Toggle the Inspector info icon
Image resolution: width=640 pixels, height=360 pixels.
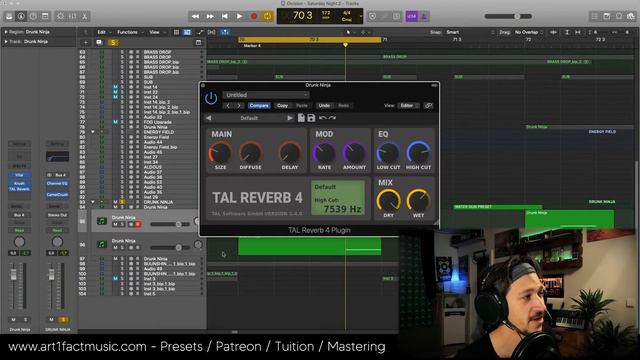pyautogui.click(x=21, y=16)
